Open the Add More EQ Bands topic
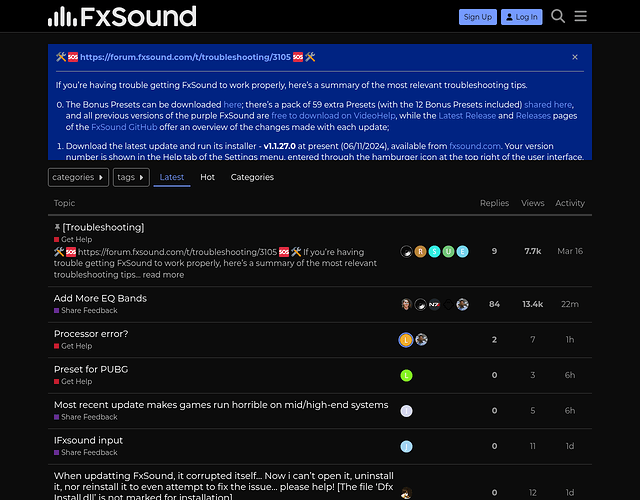This screenshot has width=640, height=500. click(100, 298)
